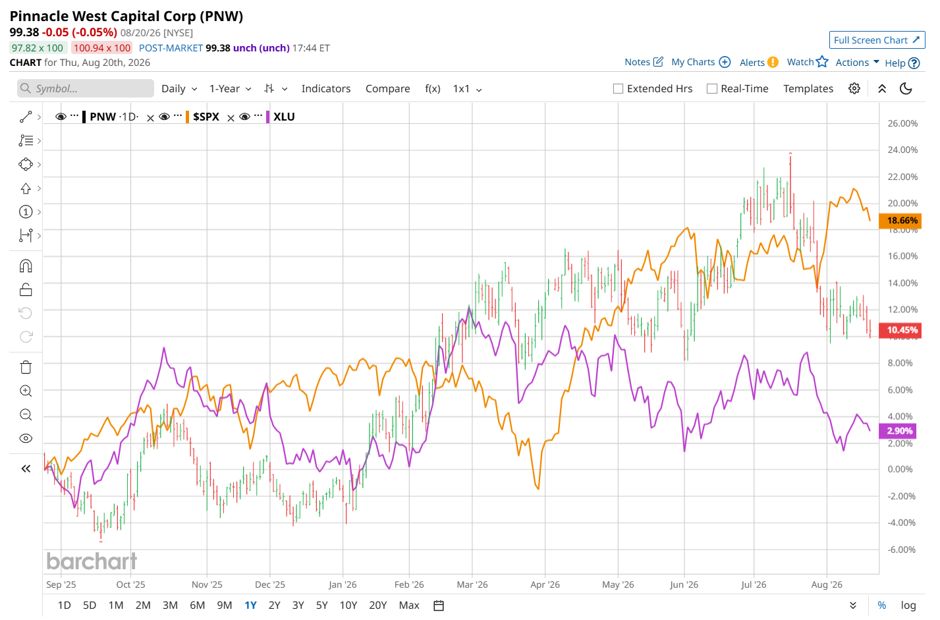Expand bottom panel double chevron
The width and height of the screenshot is (940, 620).
[853, 606]
